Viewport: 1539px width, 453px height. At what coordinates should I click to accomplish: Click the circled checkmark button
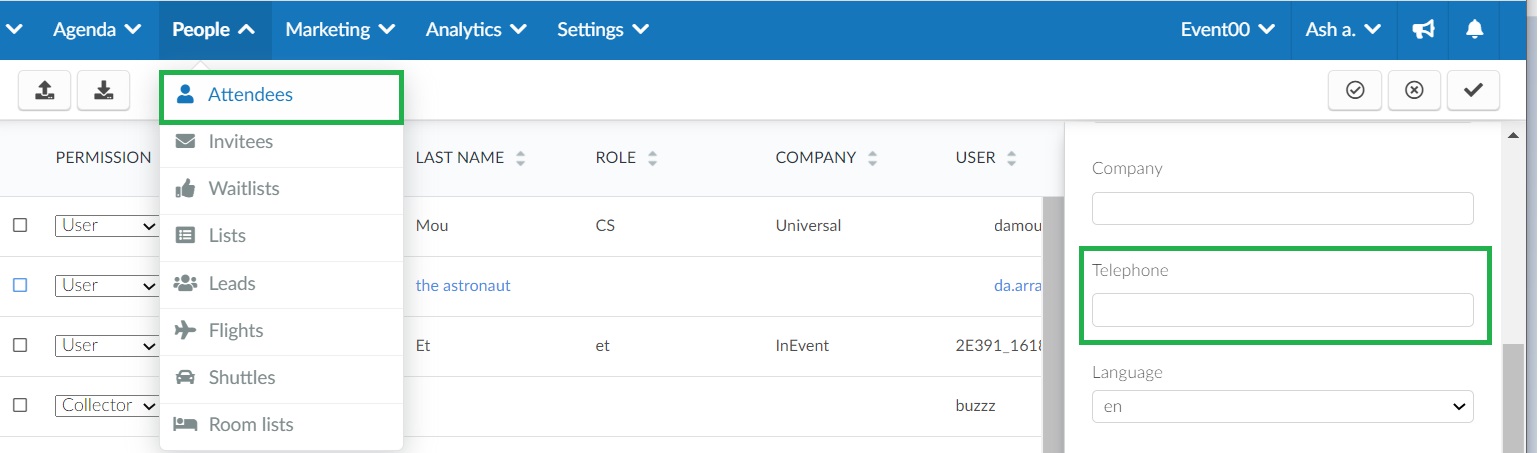(1355, 90)
